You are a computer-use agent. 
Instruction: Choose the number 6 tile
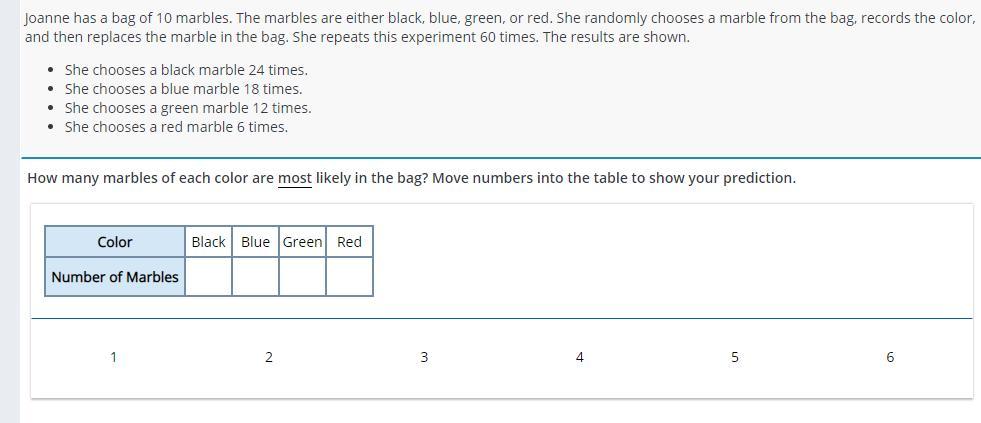(x=890, y=357)
